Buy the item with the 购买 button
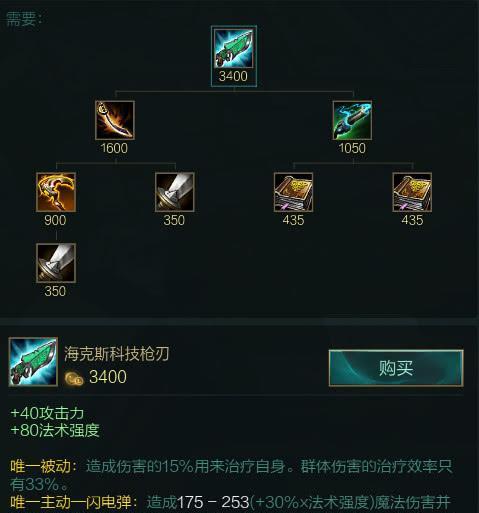The image size is (479, 513). (x=396, y=368)
